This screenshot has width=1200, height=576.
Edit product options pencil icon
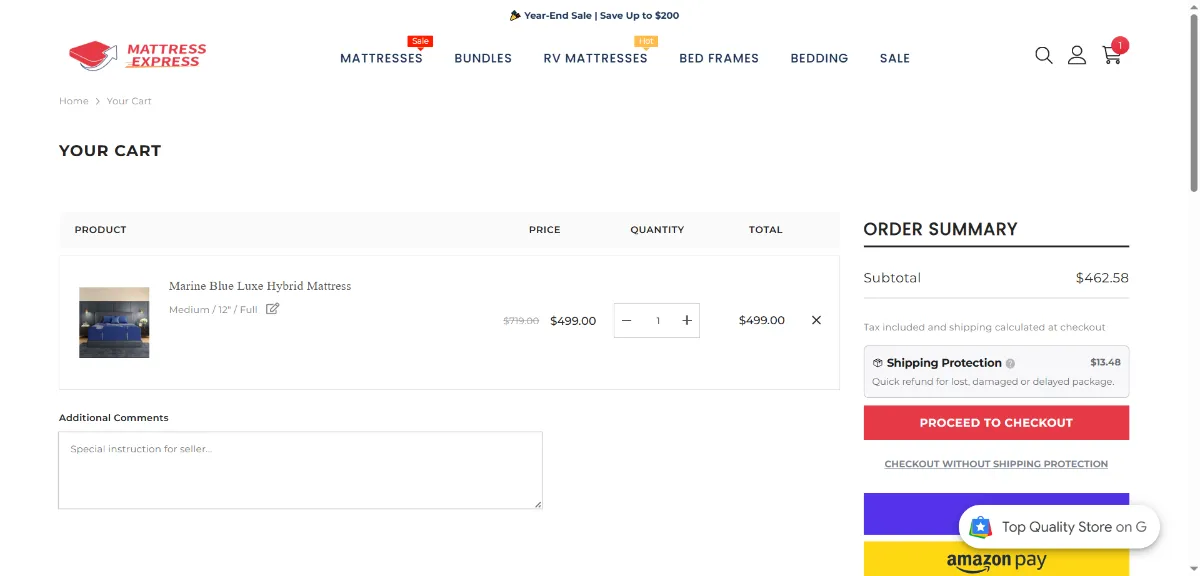[x=272, y=309]
